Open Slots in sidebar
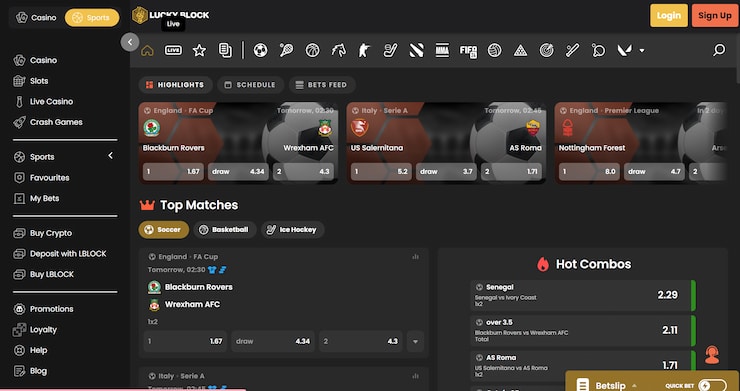This screenshot has width=740, height=391. point(31,81)
